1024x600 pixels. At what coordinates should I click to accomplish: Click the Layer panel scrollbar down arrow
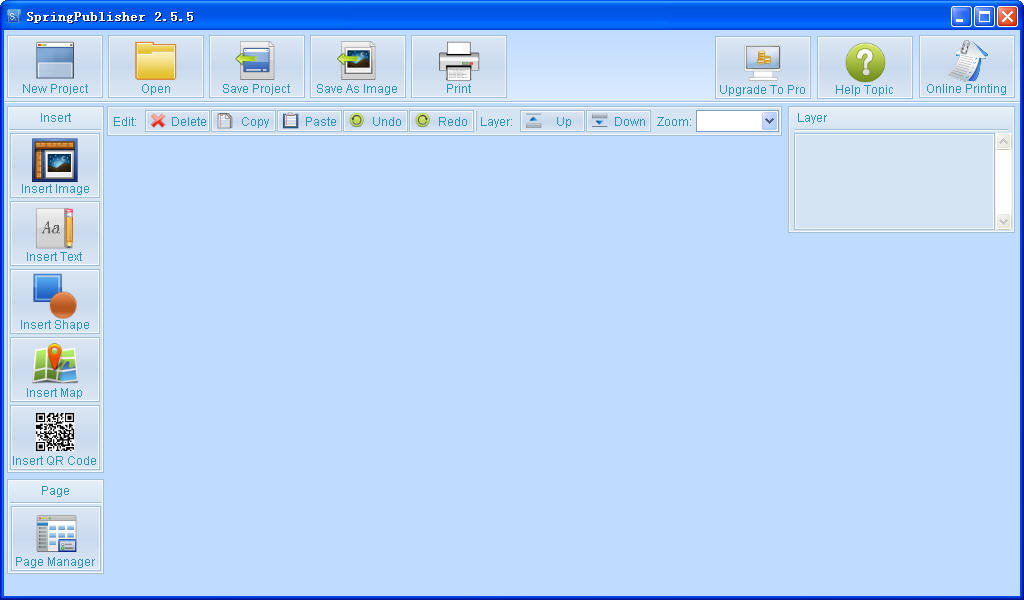point(1004,221)
